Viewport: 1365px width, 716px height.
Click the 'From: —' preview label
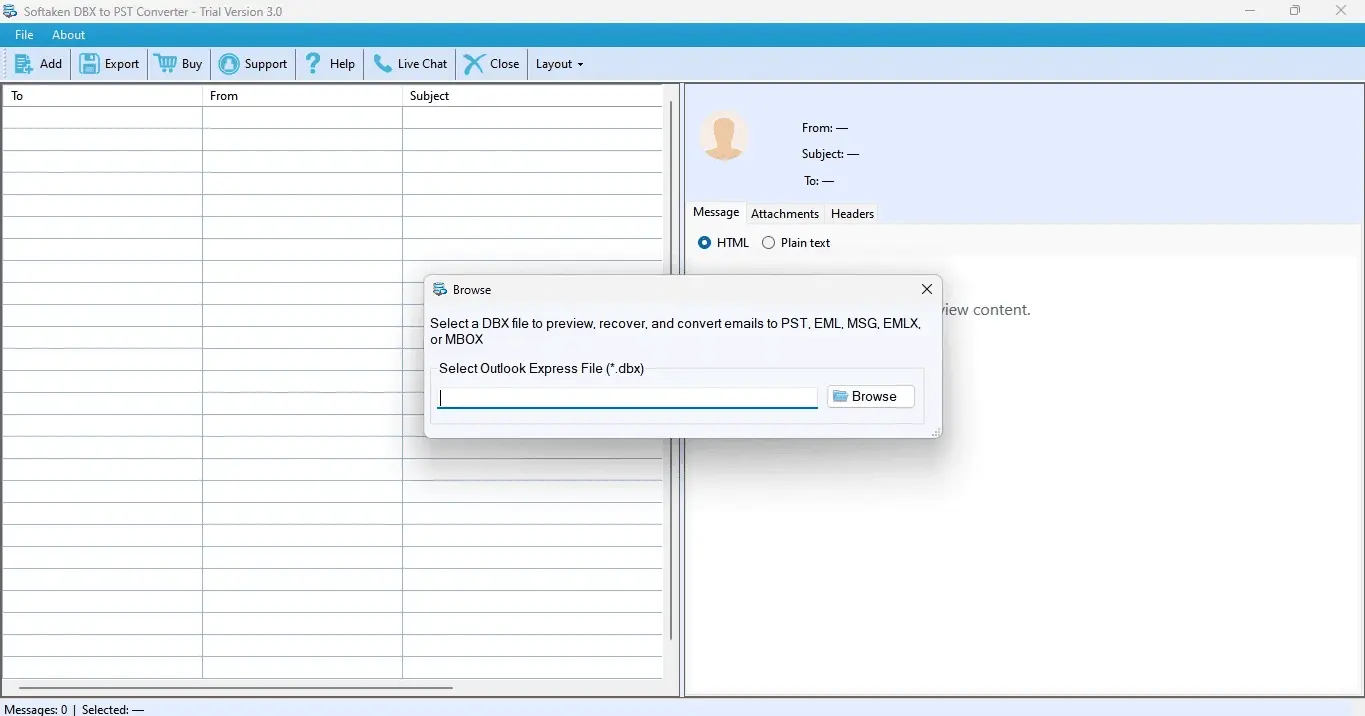pos(825,128)
